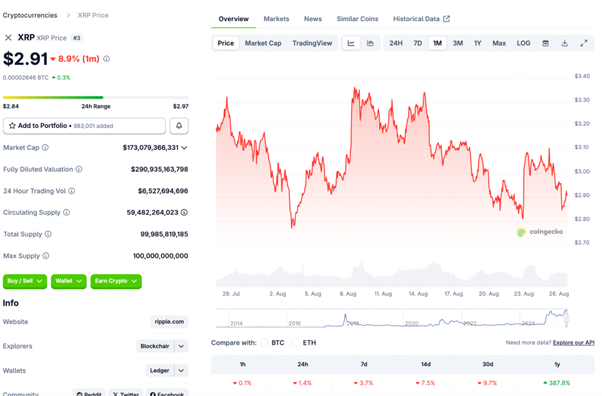Open the calendar date range picker
The image size is (602, 396).
(x=545, y=43)
